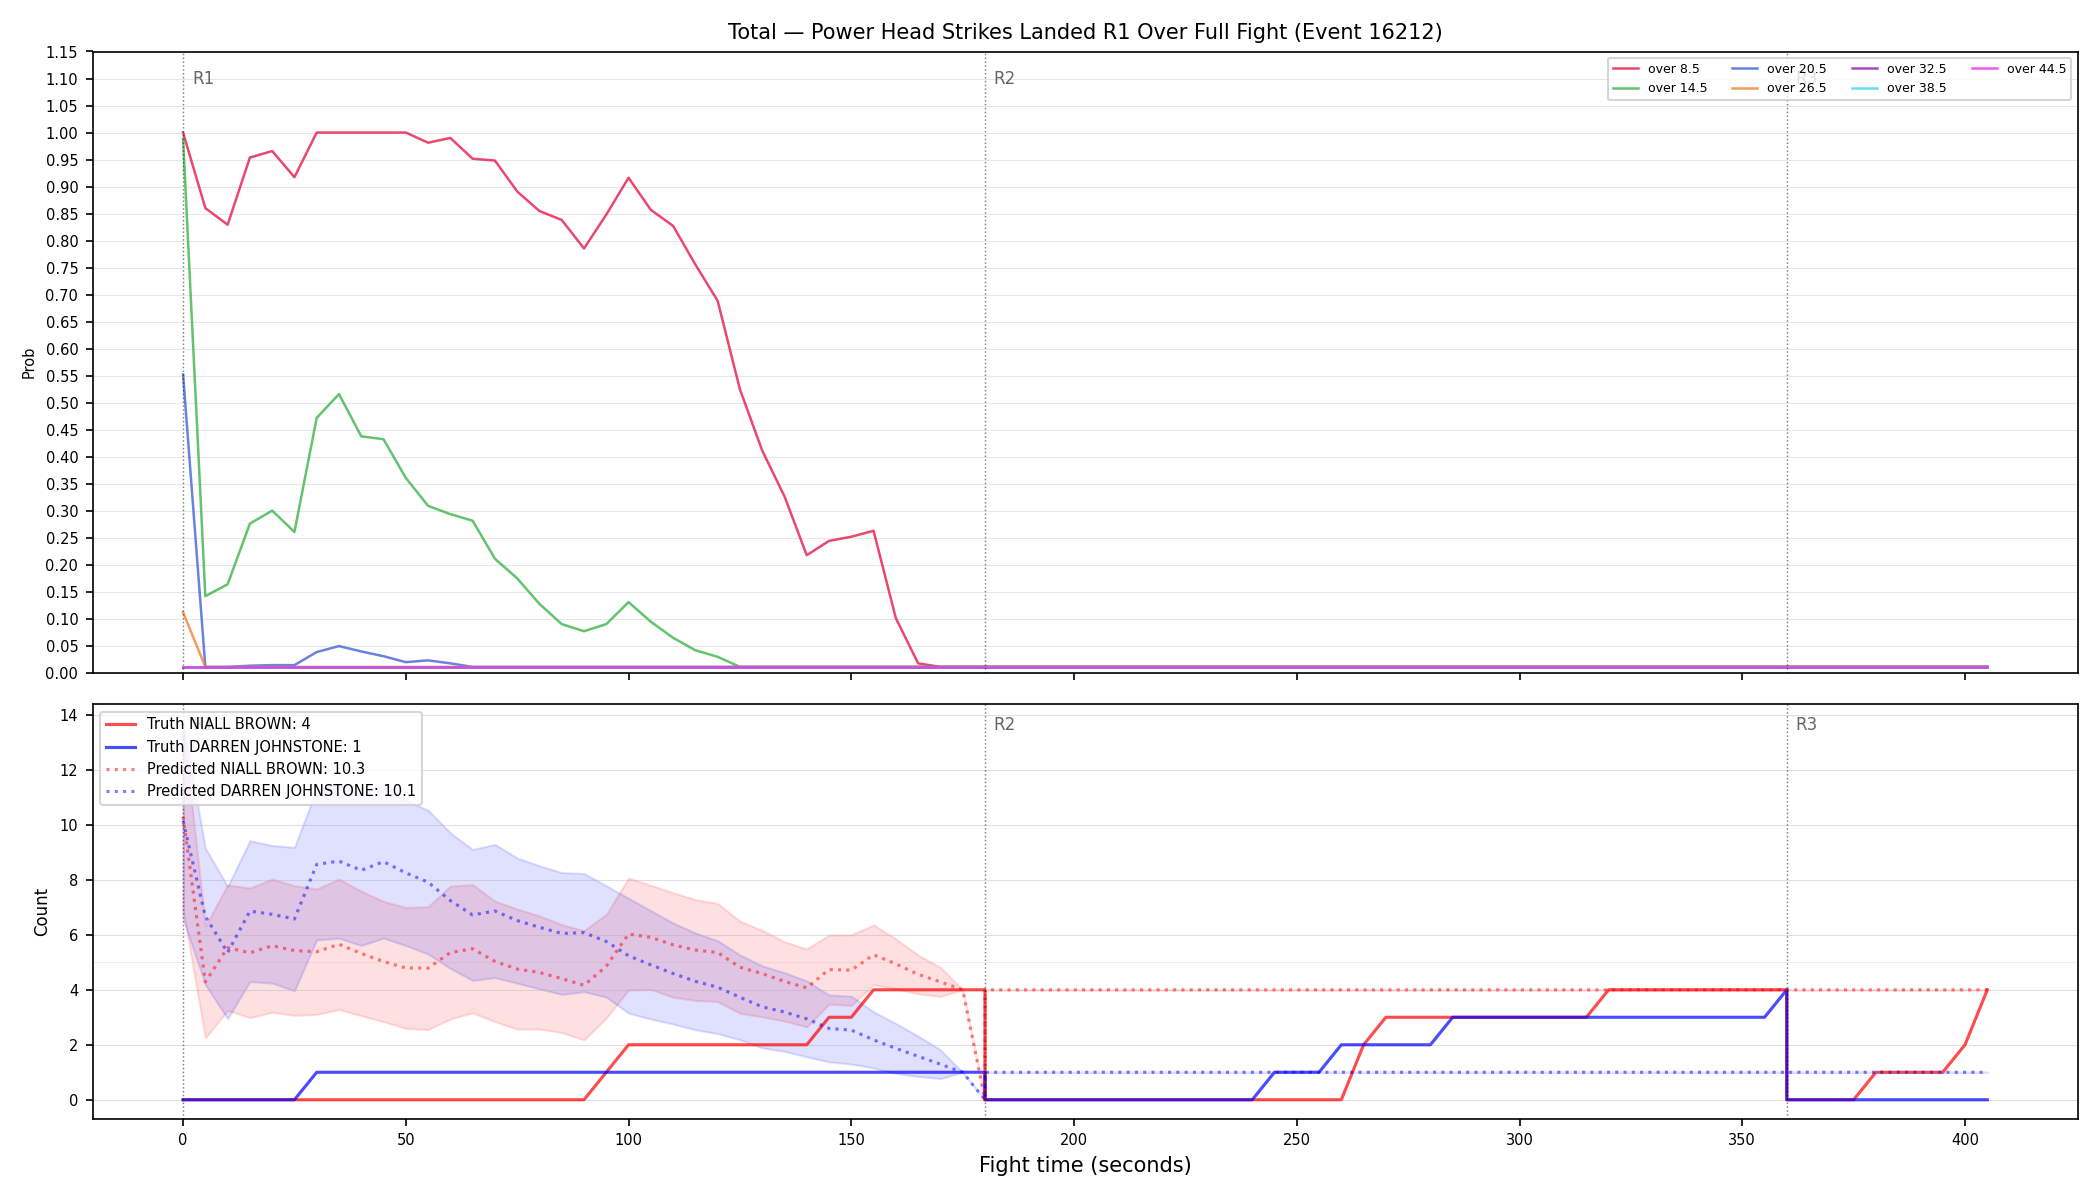Click the 0.85 tick on Prob axis
The height and width of the screenshot is (1200, 2100).
point(62,214)
